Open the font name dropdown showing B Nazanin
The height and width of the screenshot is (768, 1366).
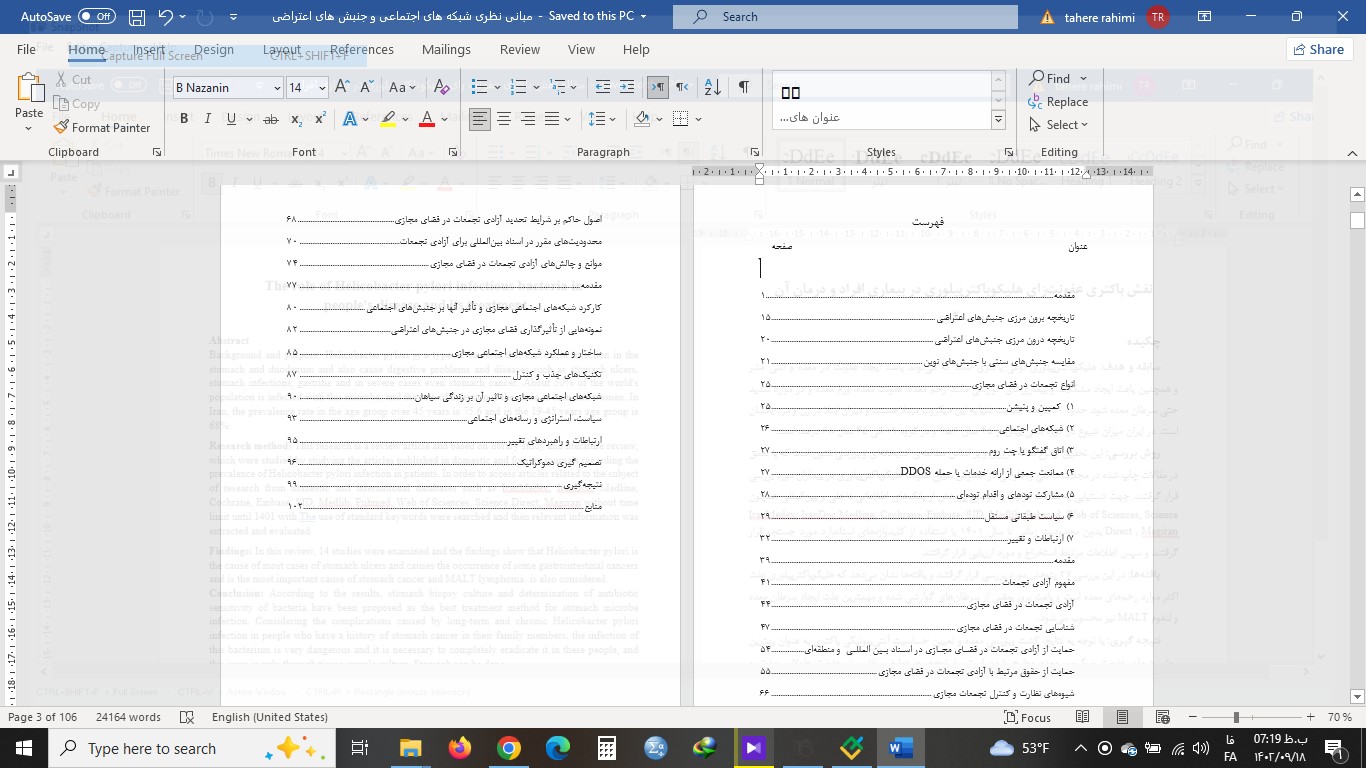click(x=277, y=88)
